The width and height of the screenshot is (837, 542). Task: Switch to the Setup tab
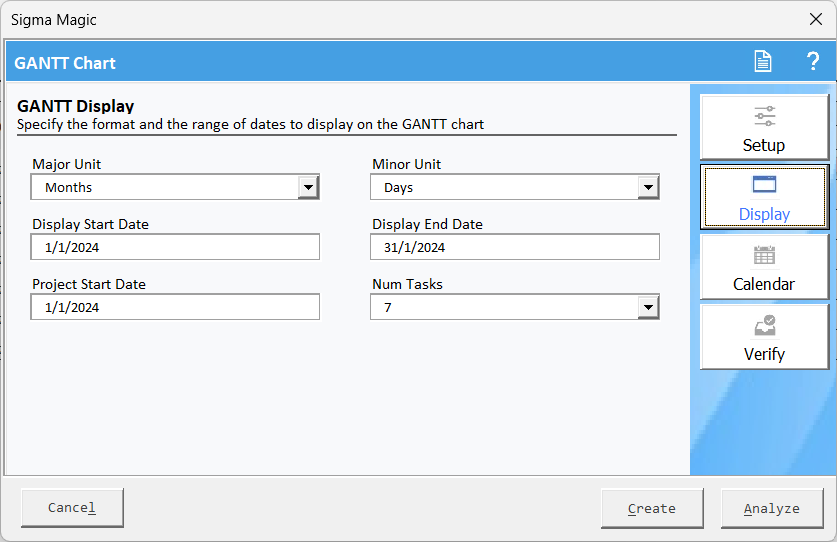click(764, 128)
